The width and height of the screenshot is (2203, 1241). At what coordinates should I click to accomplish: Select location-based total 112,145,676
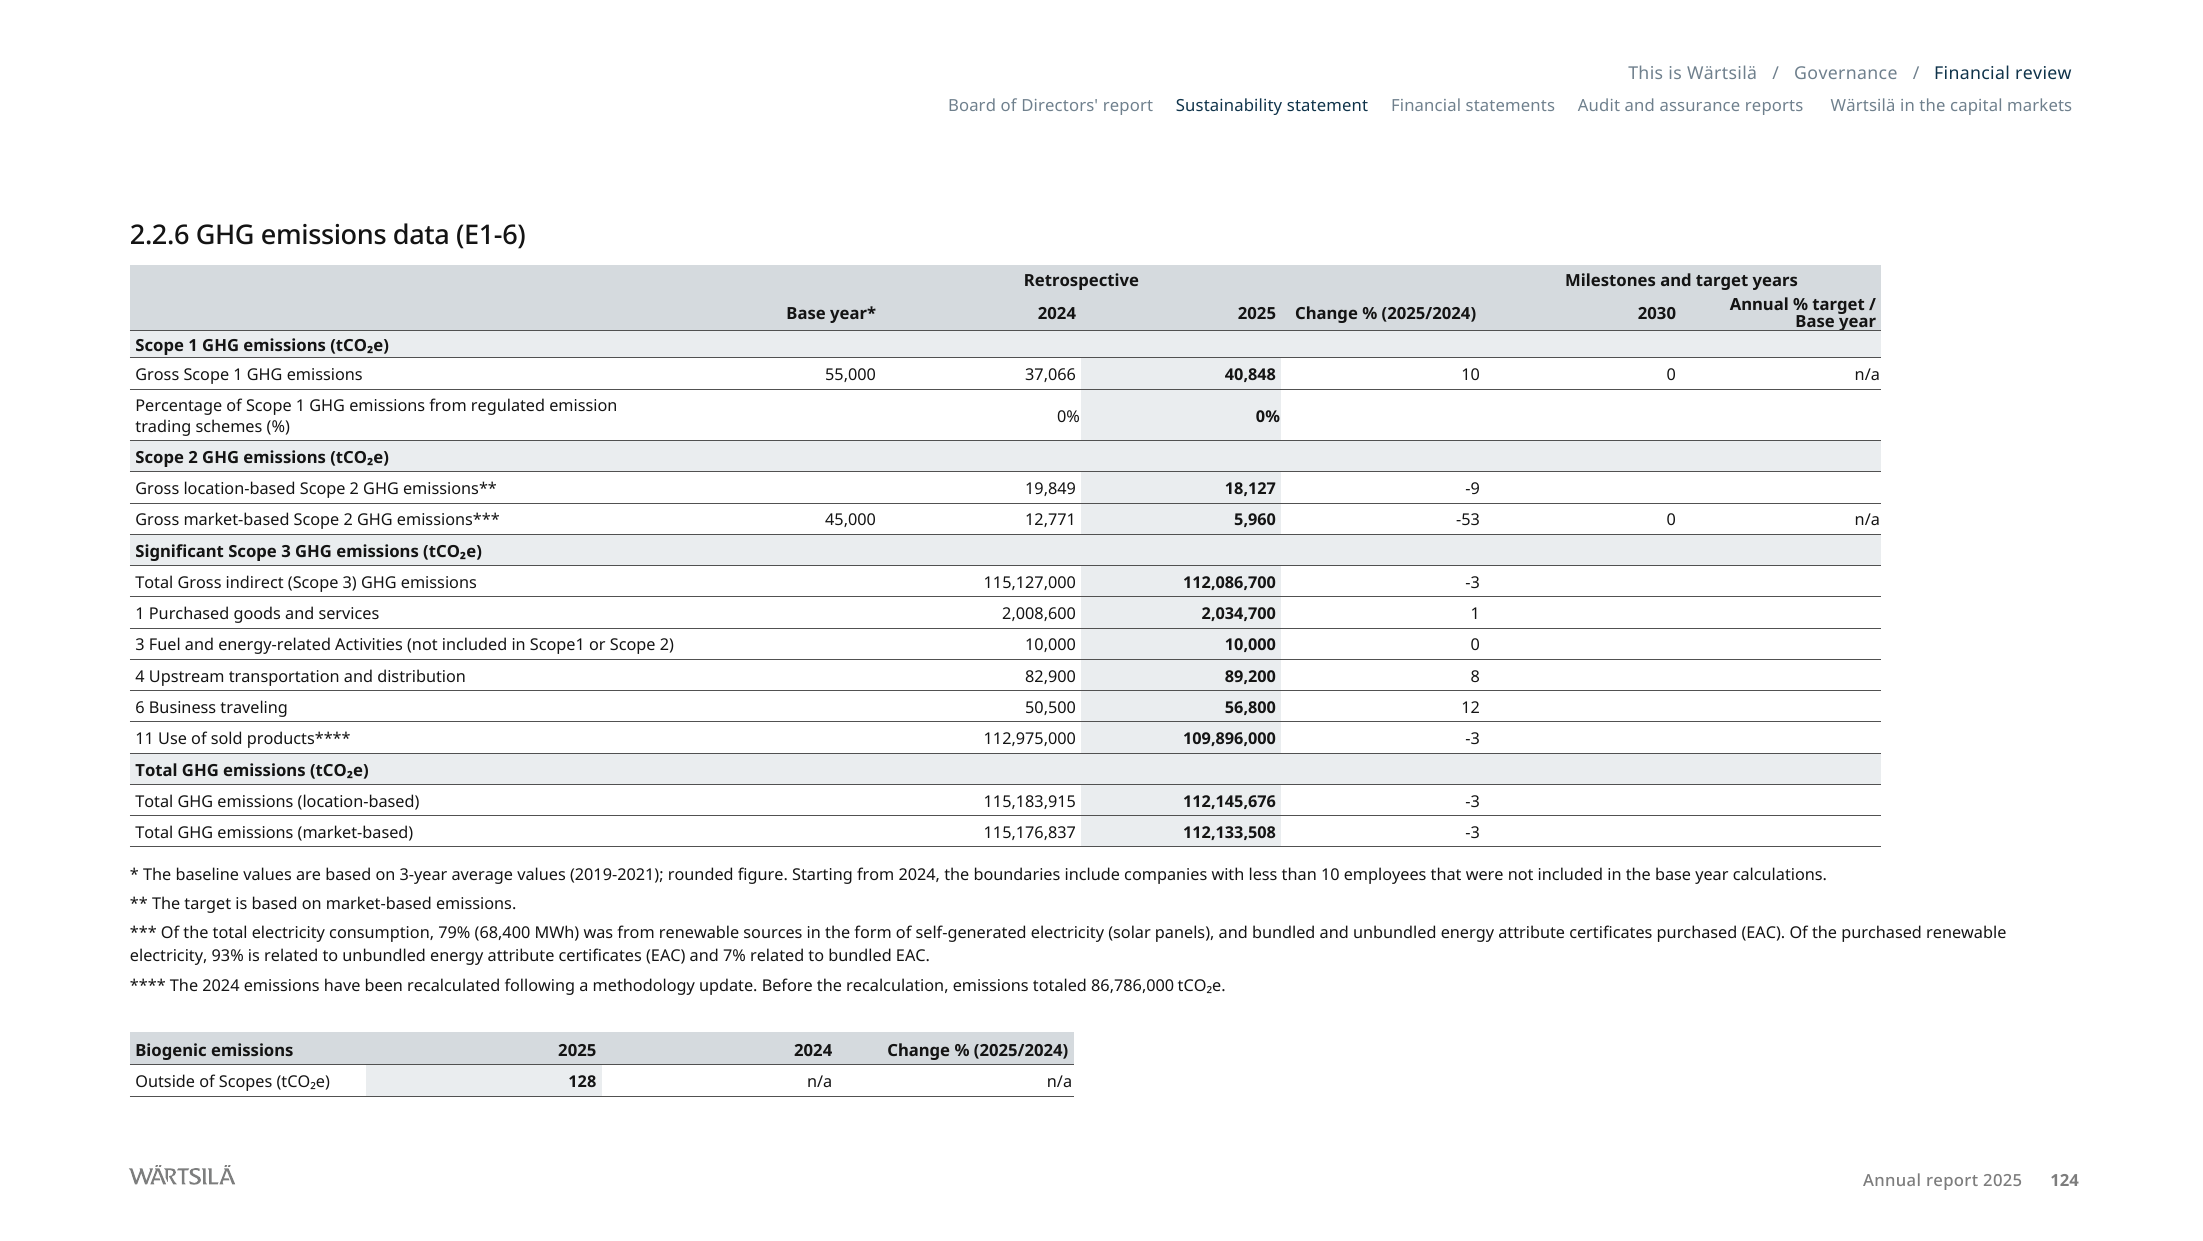1229,801
